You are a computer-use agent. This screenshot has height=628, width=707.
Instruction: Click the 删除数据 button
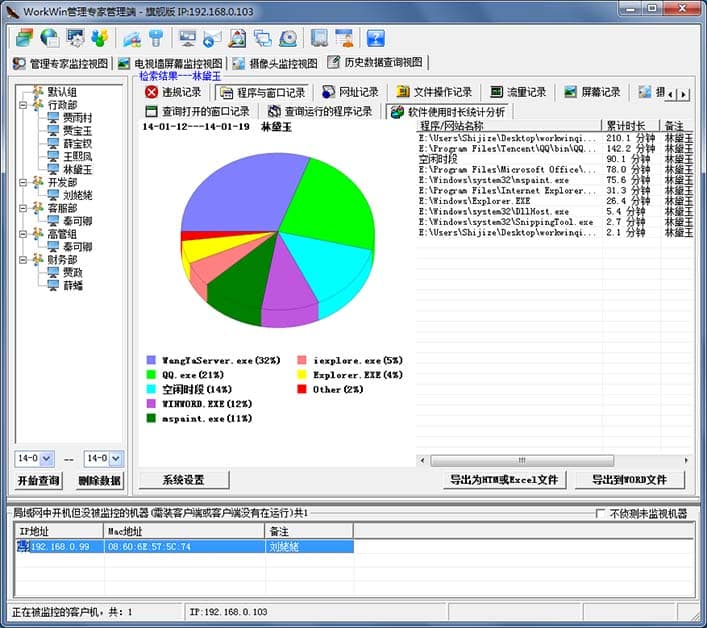[x=99, y=481]
